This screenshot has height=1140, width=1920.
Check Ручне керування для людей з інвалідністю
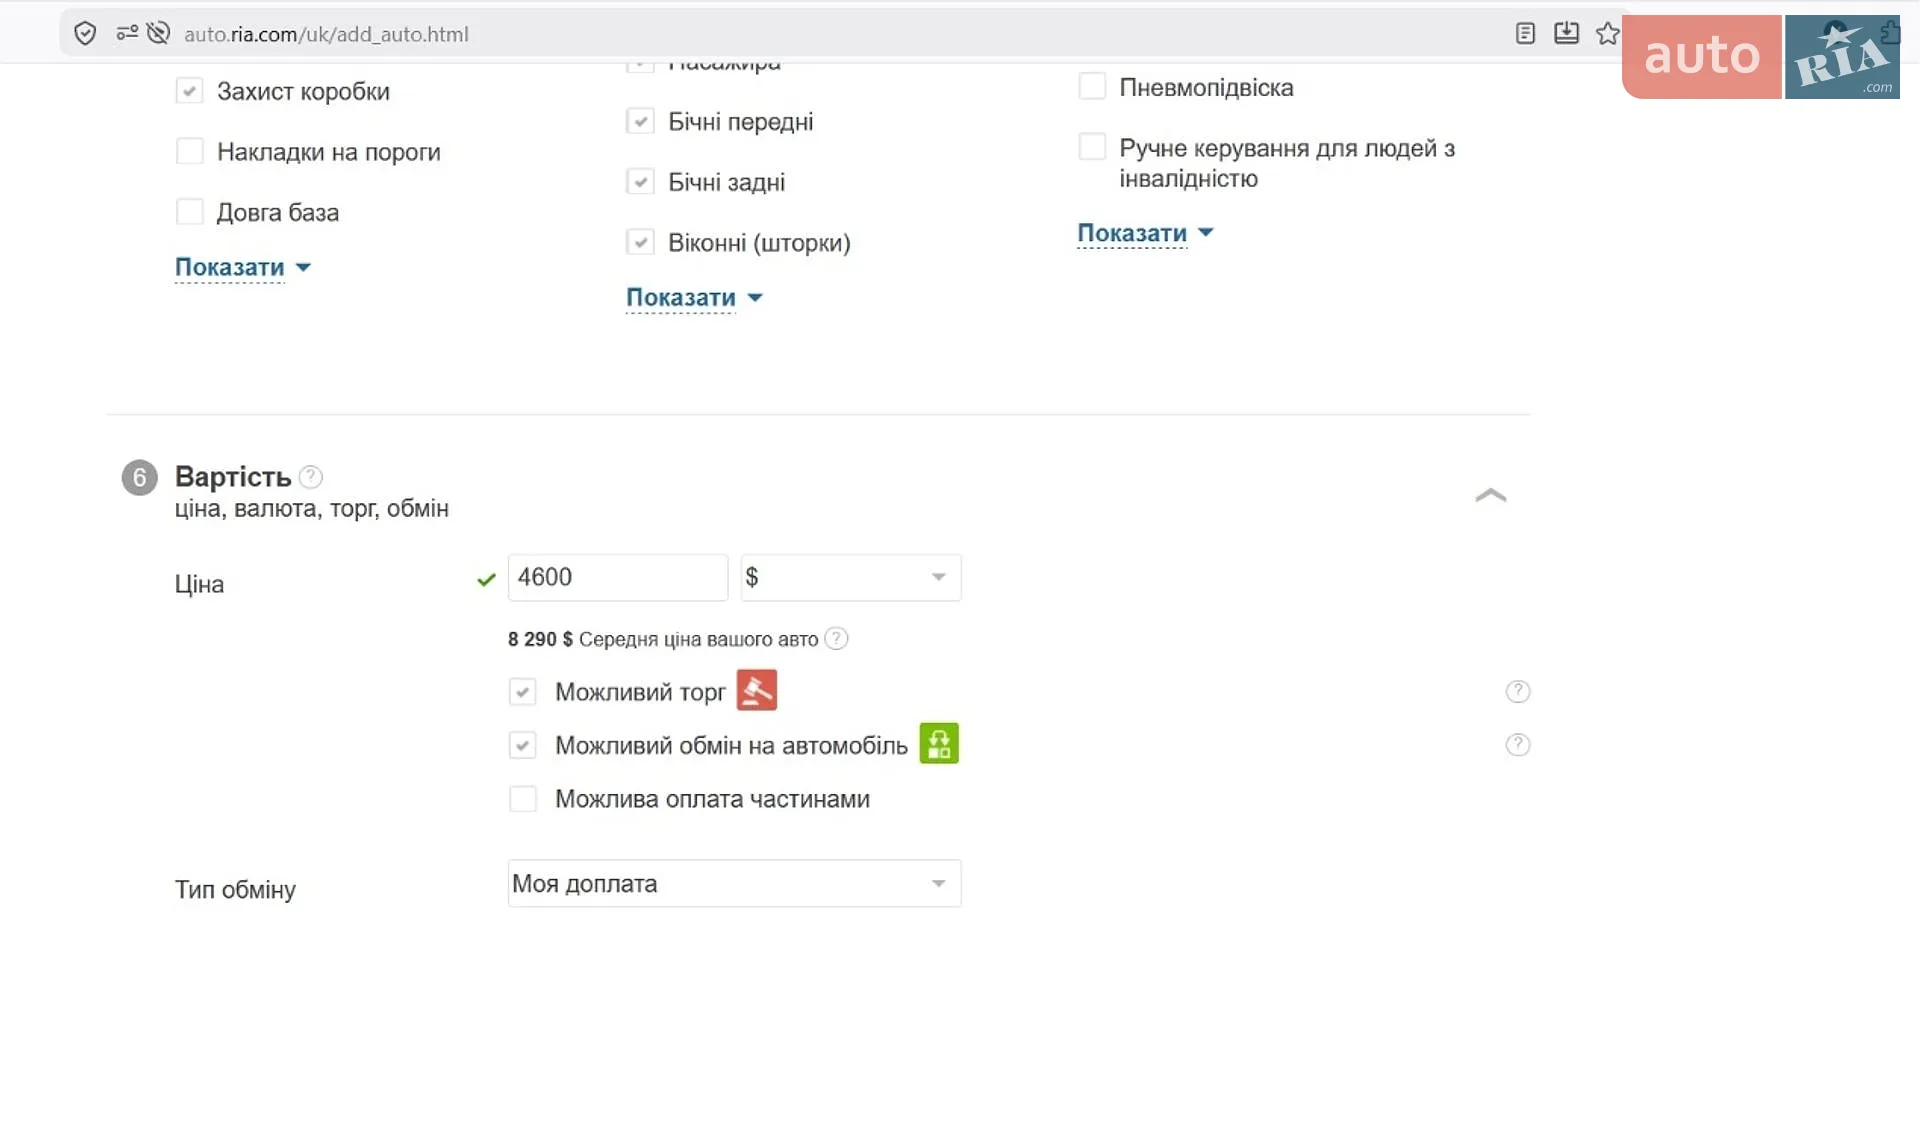(1092, 147)
